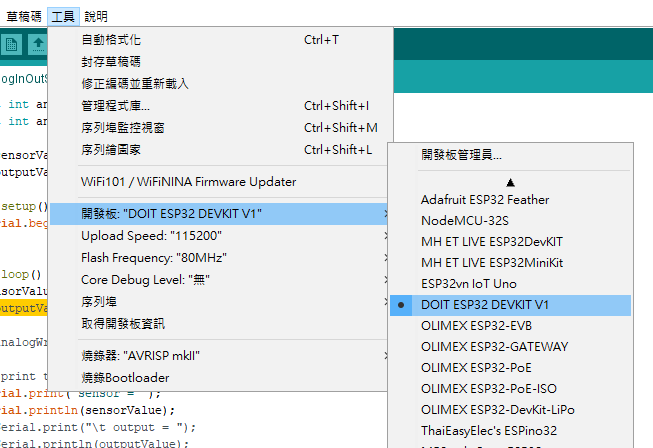Click 燒錄Bootloader to burn the bootloader
Image resolution: width=653 pixels, height=448 pixels.
pos(125,378)
